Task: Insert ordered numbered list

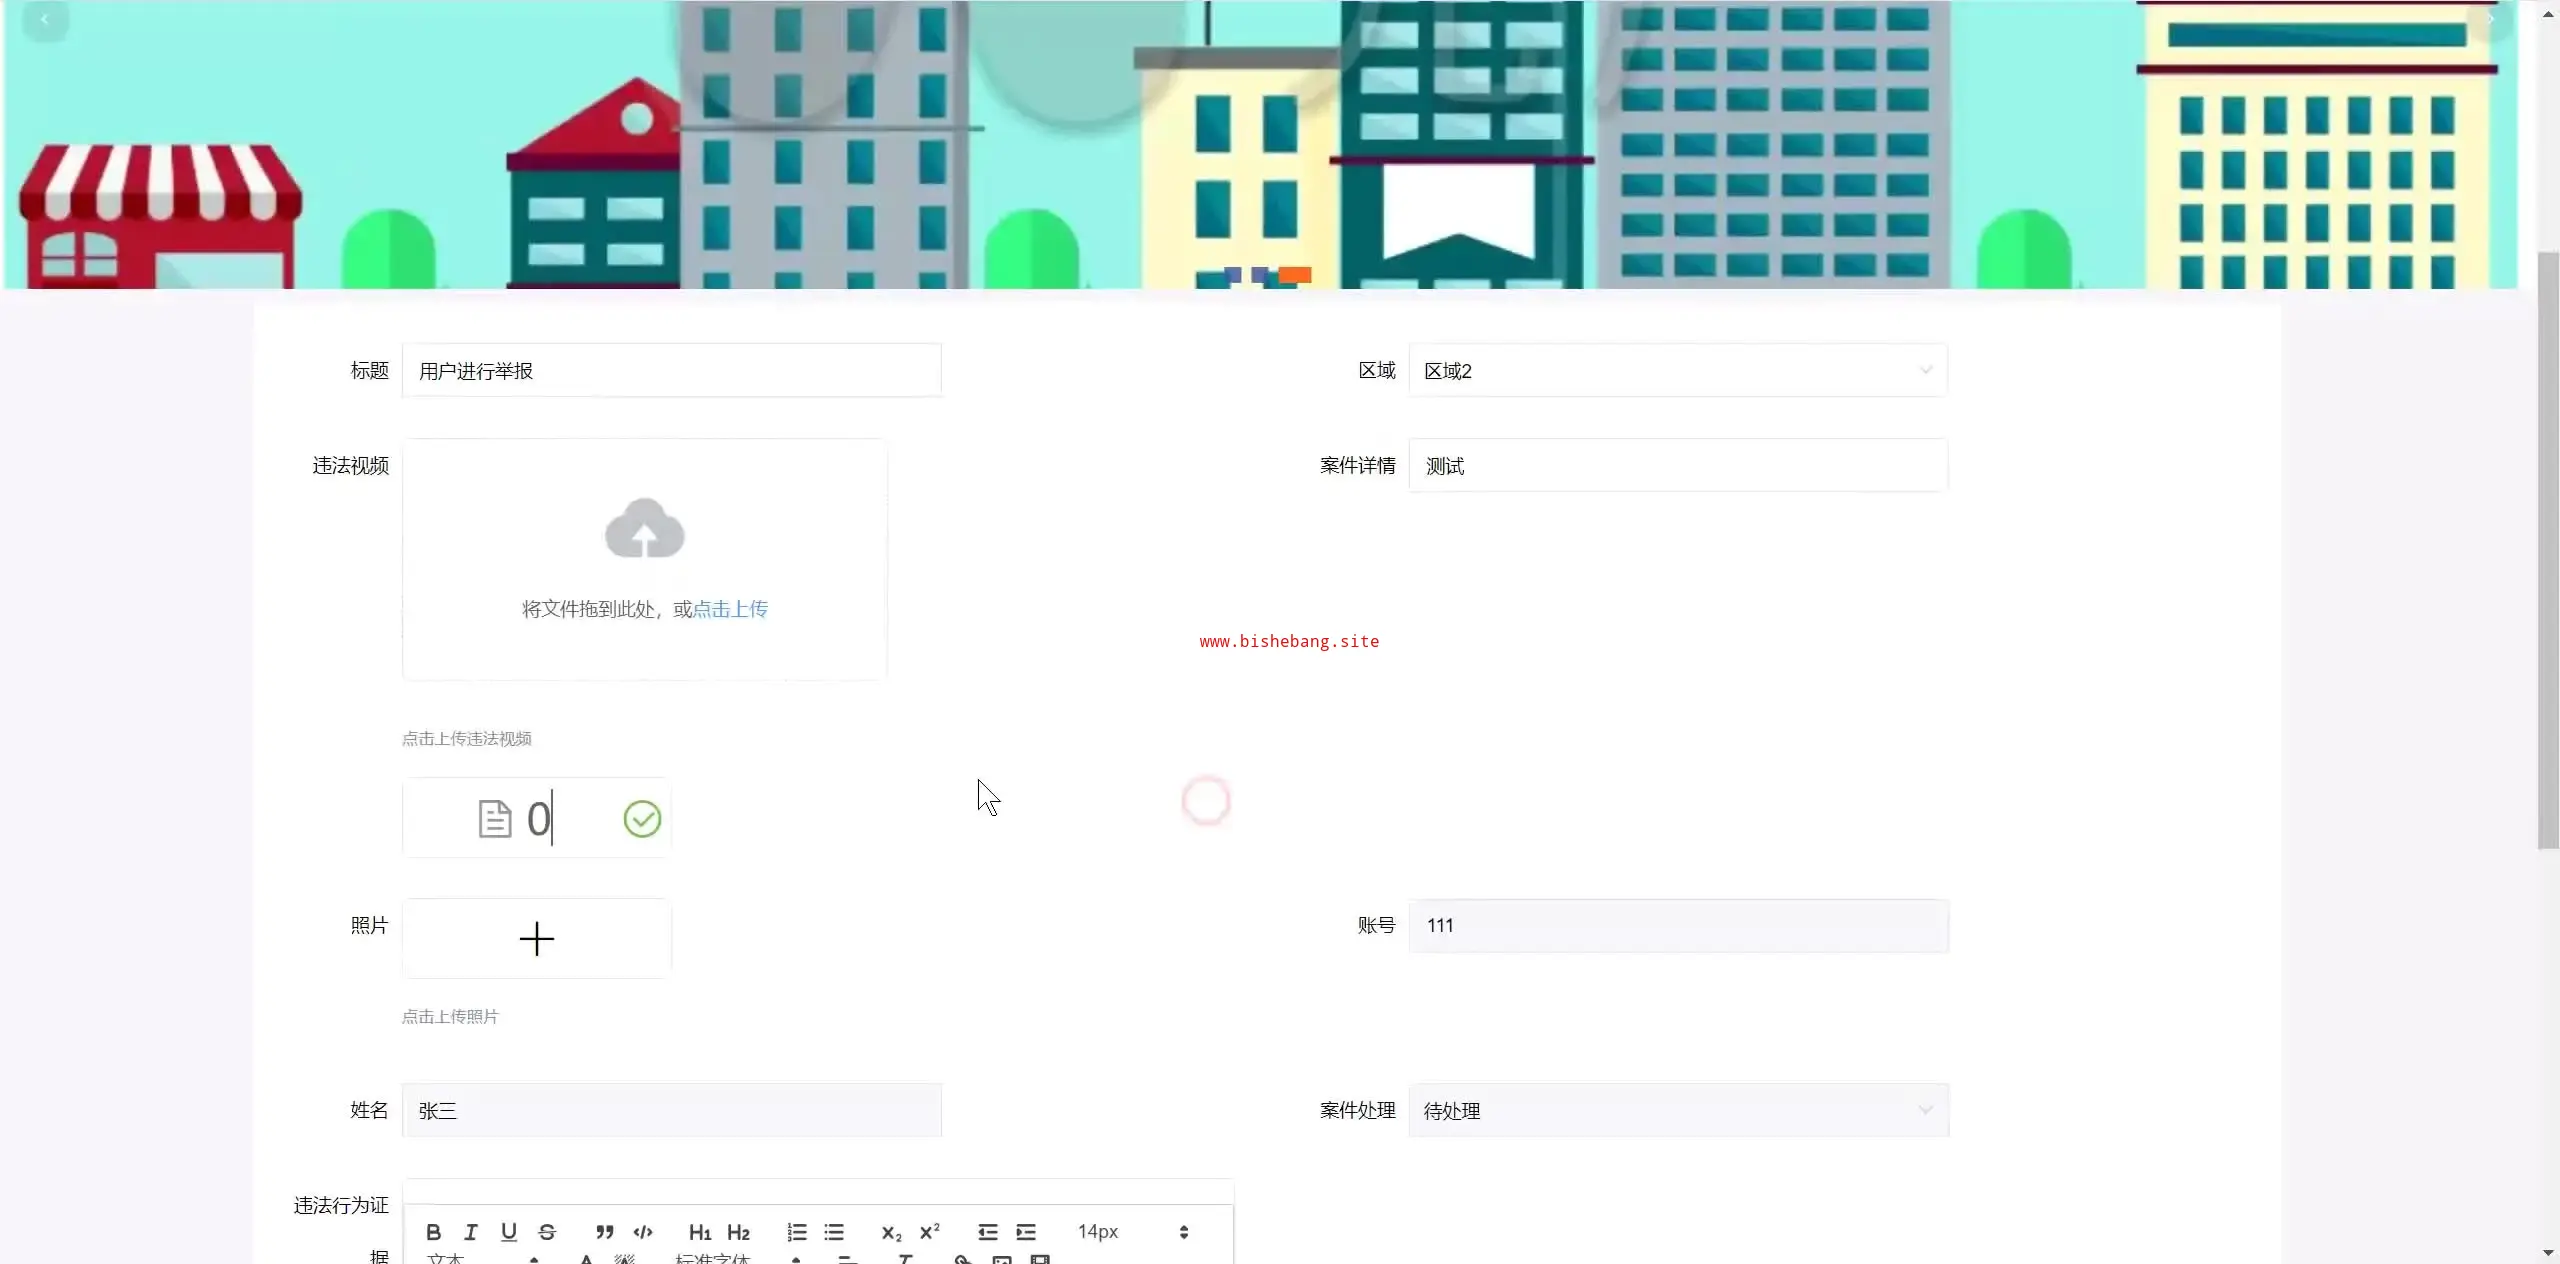Action: [796, 1232]
